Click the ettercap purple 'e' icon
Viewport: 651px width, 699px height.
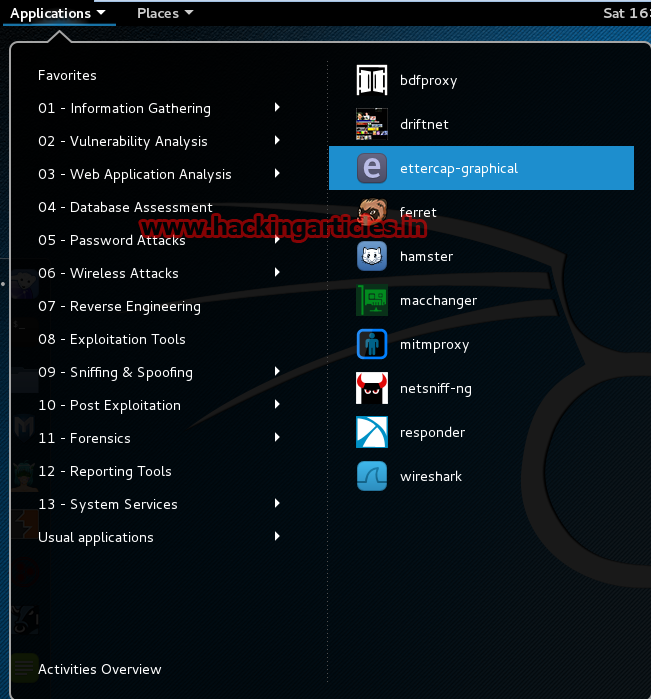372,168
